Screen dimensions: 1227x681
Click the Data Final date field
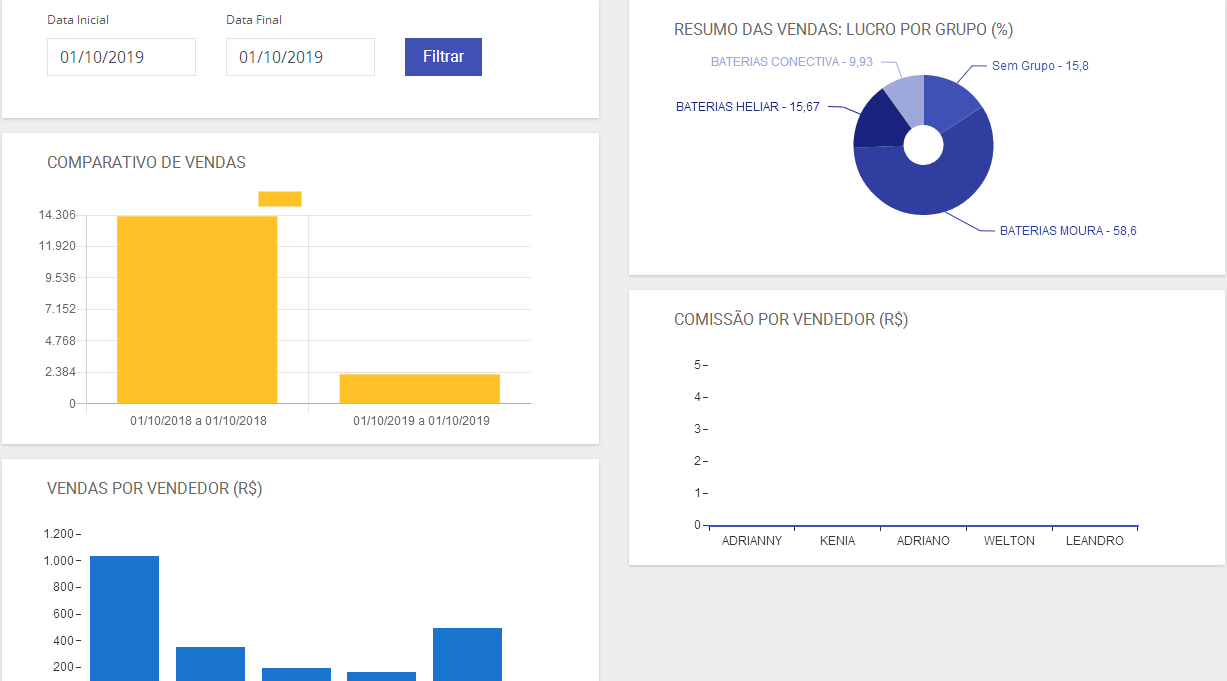[x=300, y=57]
